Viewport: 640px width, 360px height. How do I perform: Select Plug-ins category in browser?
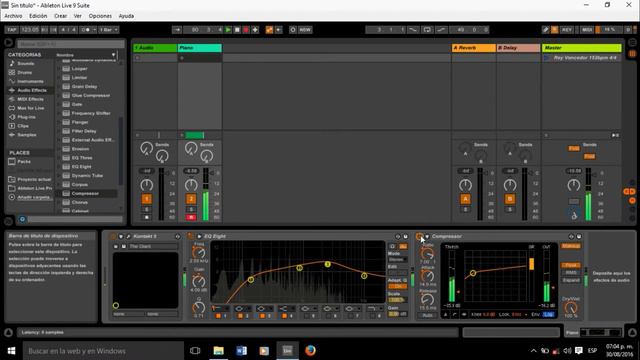(x=26, y=117)
